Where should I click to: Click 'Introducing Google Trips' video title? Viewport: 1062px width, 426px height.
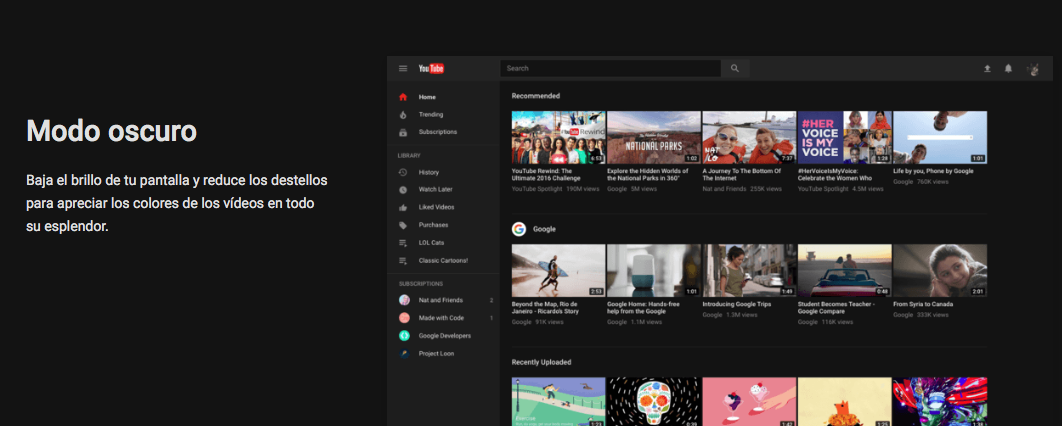[x=737, y=304]
